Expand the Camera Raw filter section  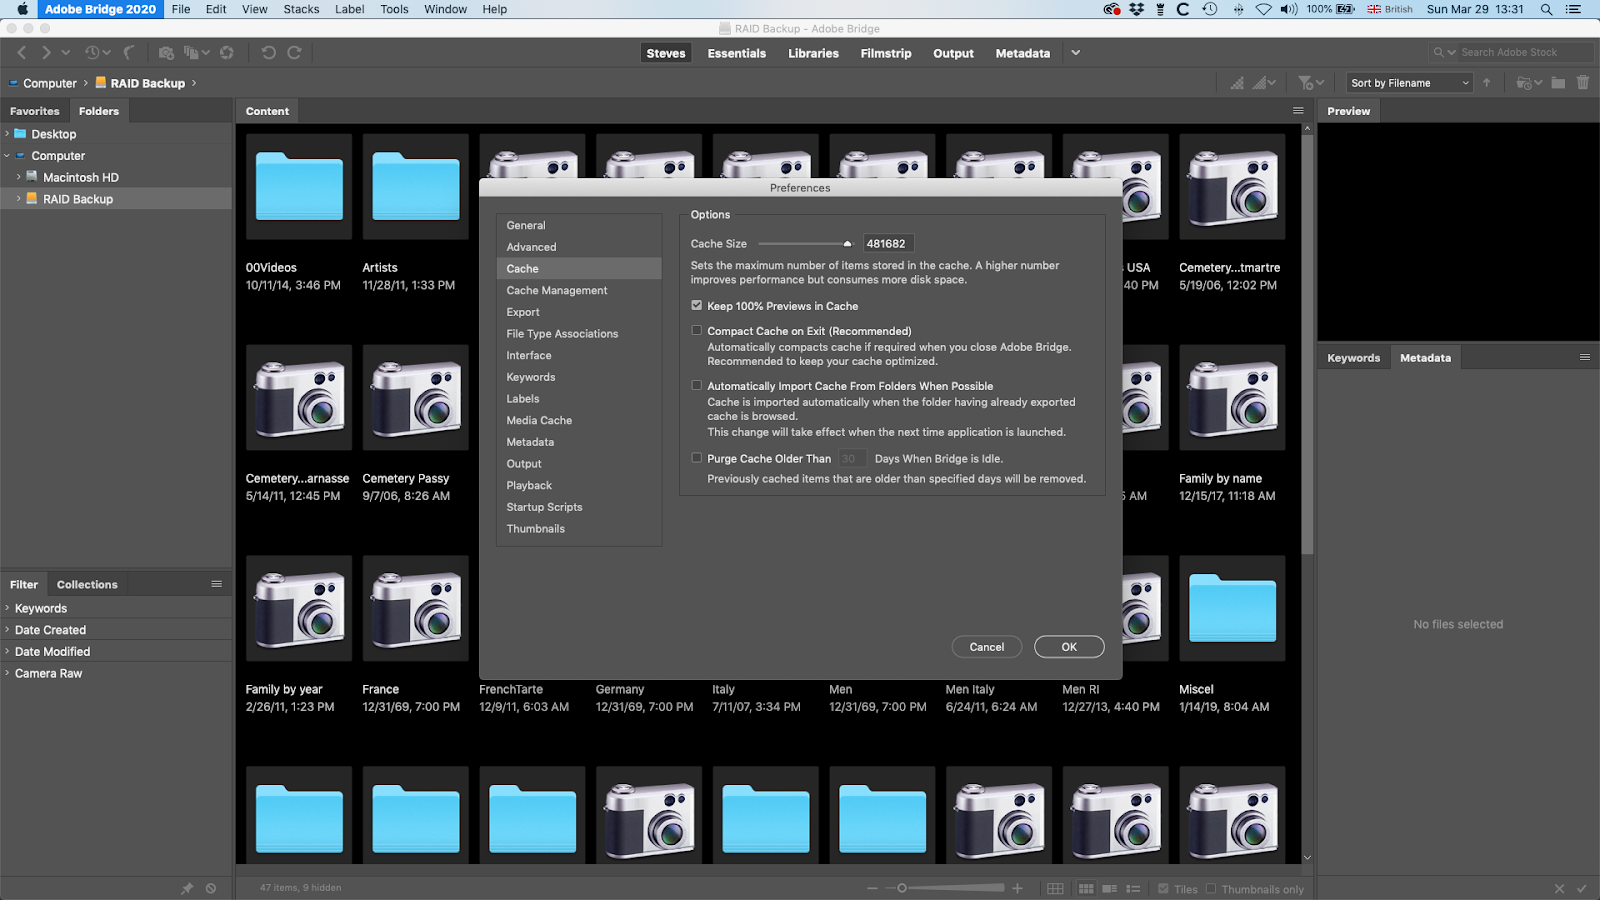7,673
